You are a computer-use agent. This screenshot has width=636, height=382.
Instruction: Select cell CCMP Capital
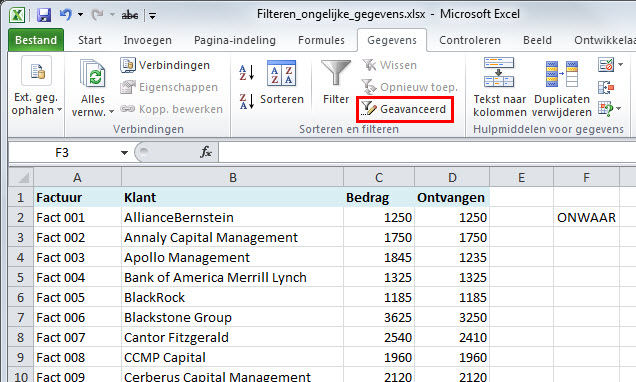click(x=232, y=357)
